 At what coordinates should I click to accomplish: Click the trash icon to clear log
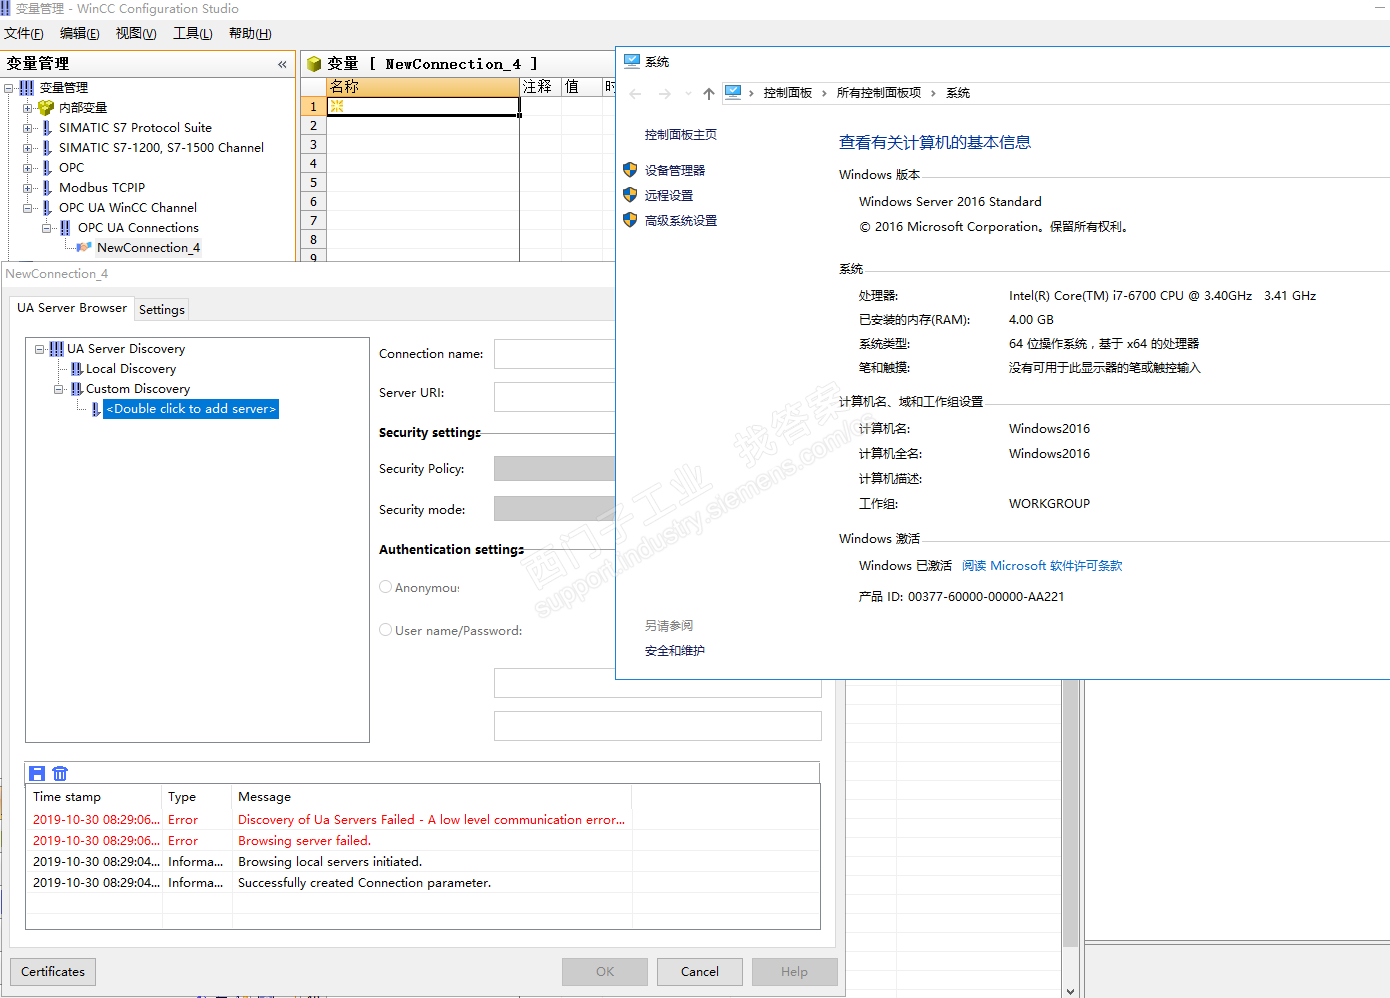point(60,773)
